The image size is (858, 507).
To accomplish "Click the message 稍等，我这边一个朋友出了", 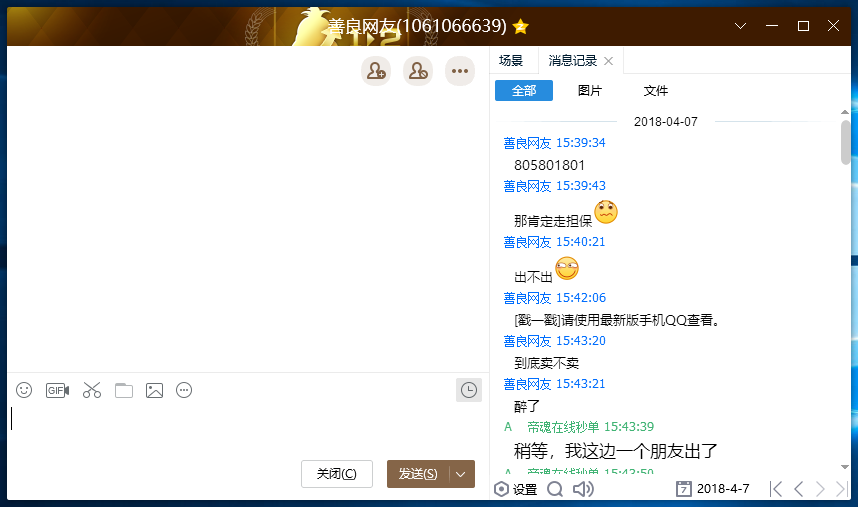I will [x=615, y=451].
